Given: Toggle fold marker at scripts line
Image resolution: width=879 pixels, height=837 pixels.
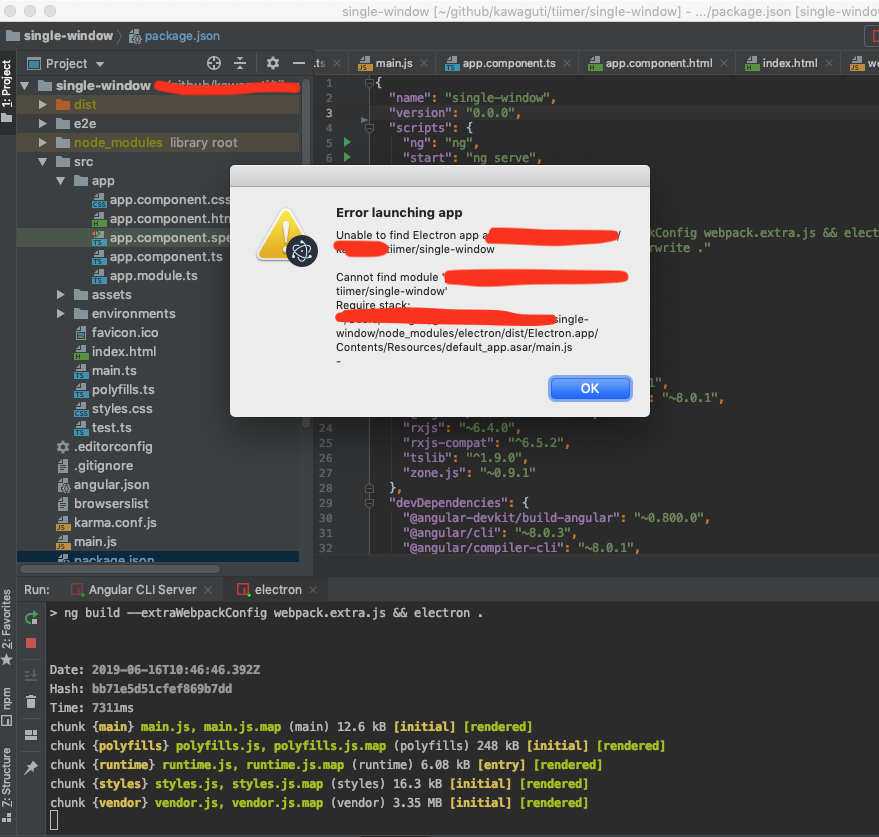Looking at the screenshot, I should point(369,128).
